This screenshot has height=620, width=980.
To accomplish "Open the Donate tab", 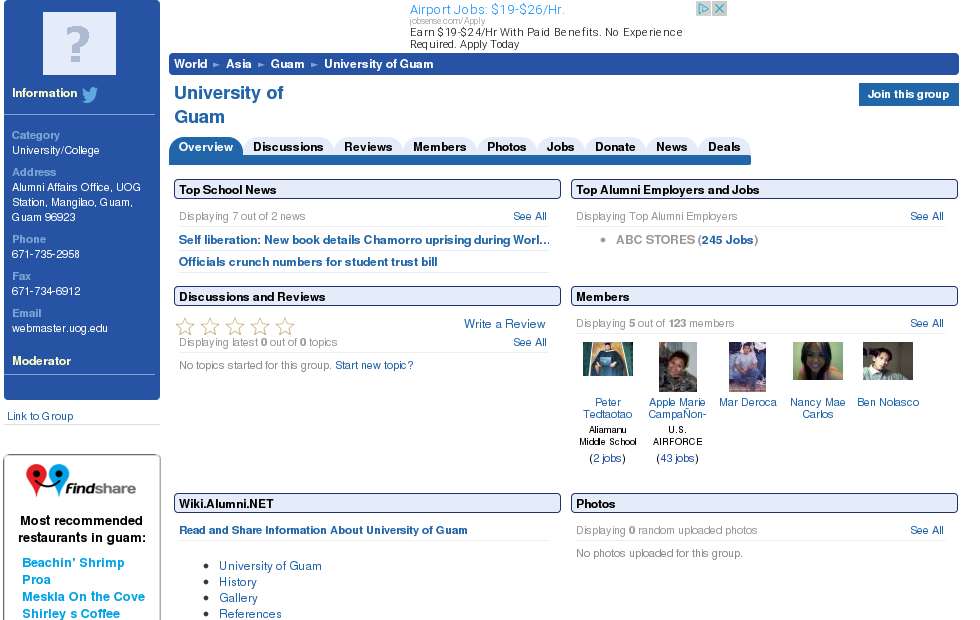I will point(615,147).
